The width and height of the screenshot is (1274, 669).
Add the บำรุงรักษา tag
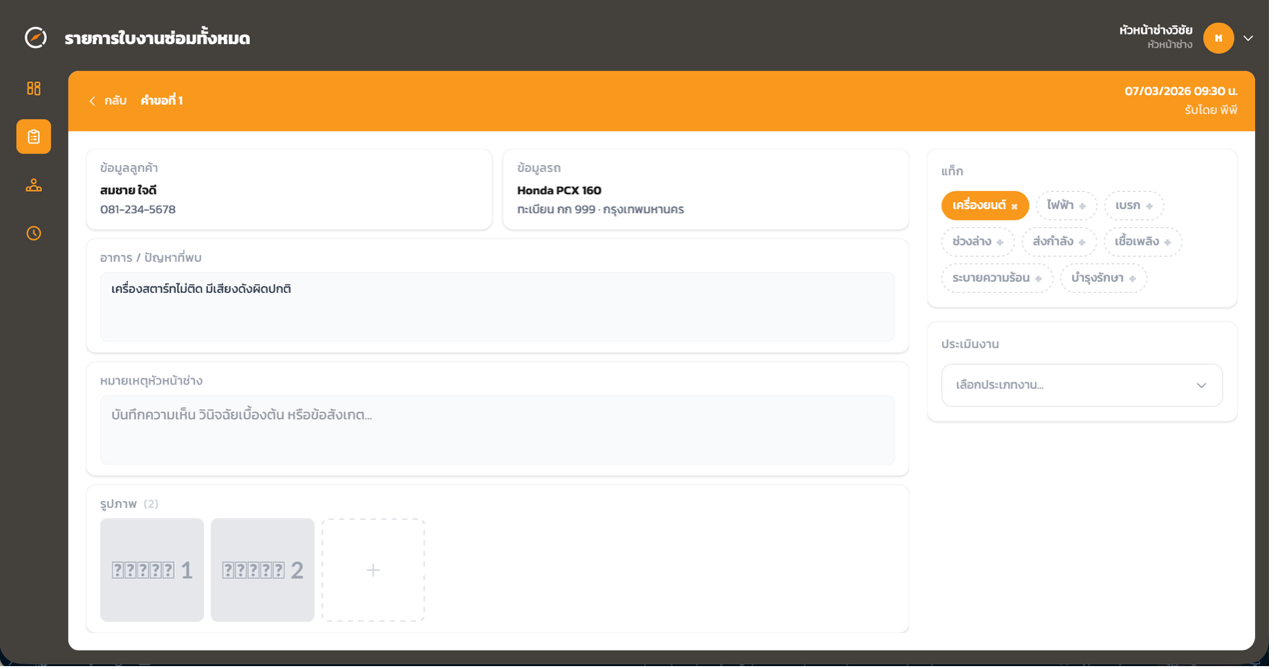[x=1108, y=279]
